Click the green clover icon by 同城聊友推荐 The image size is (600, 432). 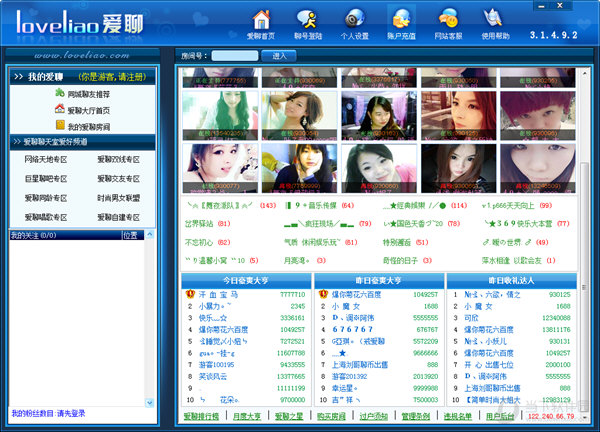60,93
